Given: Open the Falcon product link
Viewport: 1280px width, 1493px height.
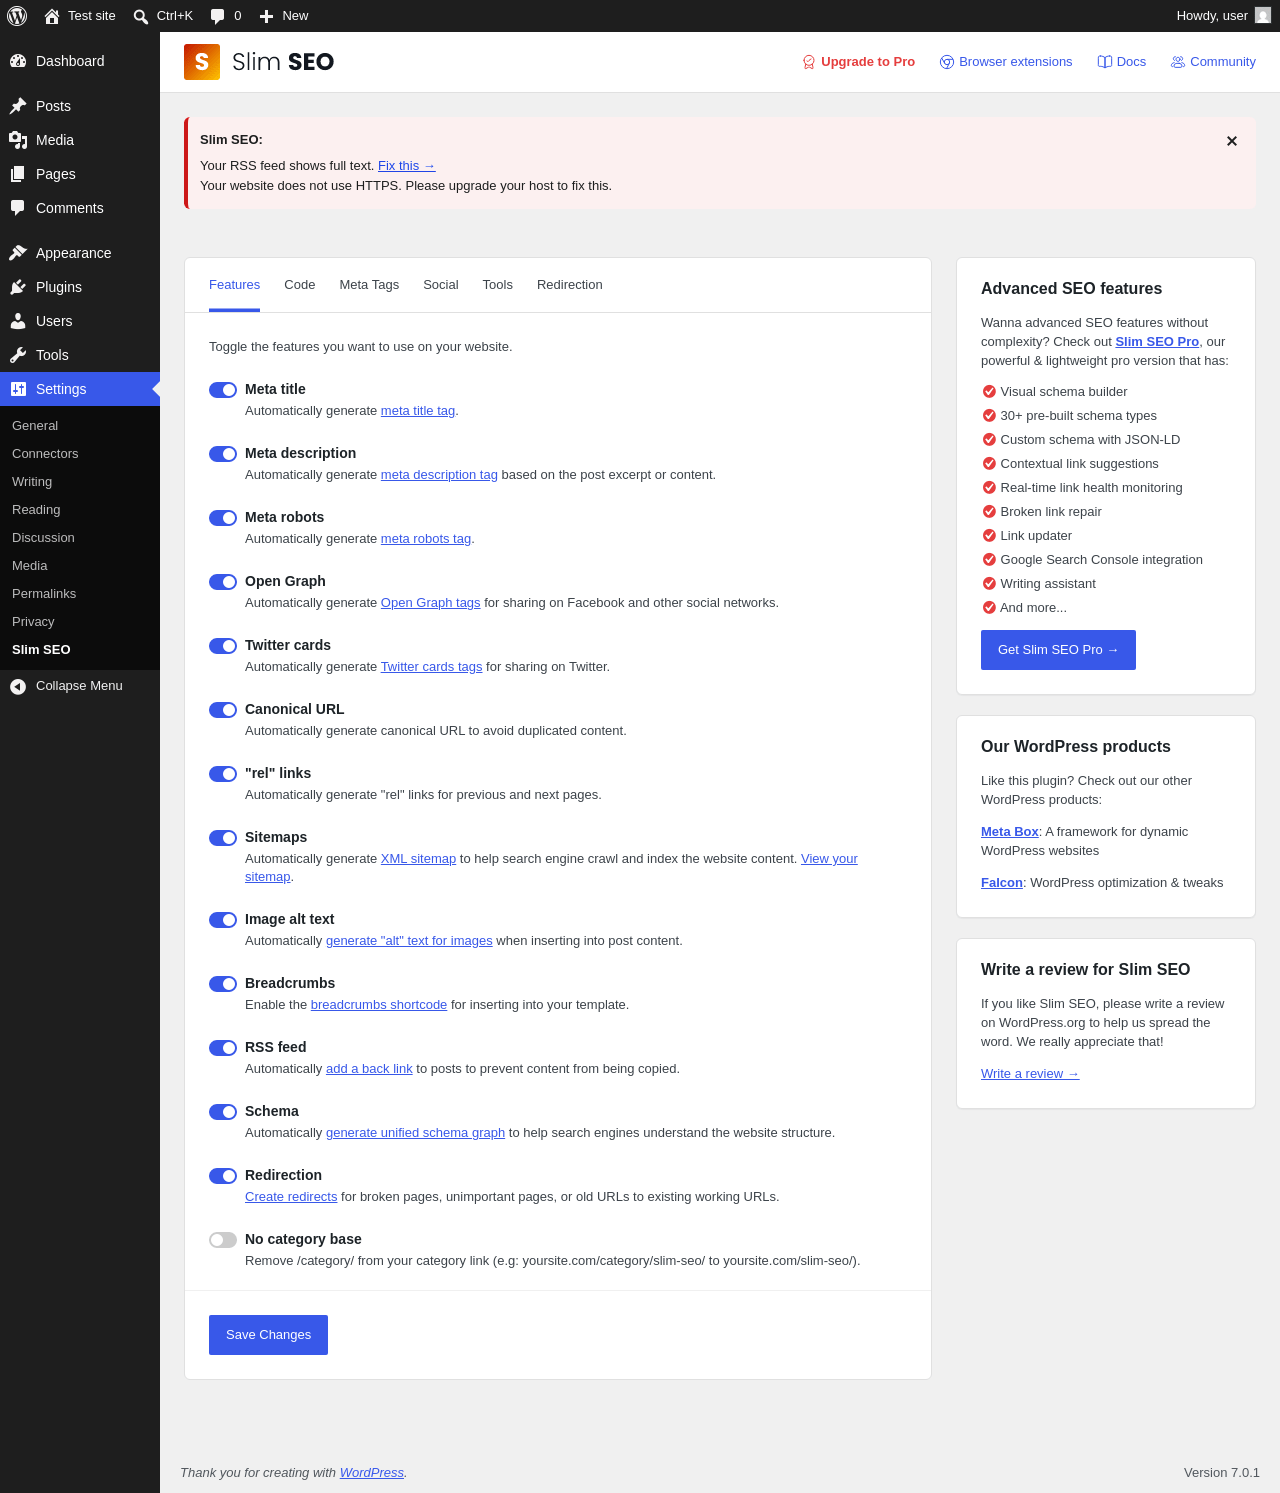Looking at the screenshot, I should (1002, 883).
